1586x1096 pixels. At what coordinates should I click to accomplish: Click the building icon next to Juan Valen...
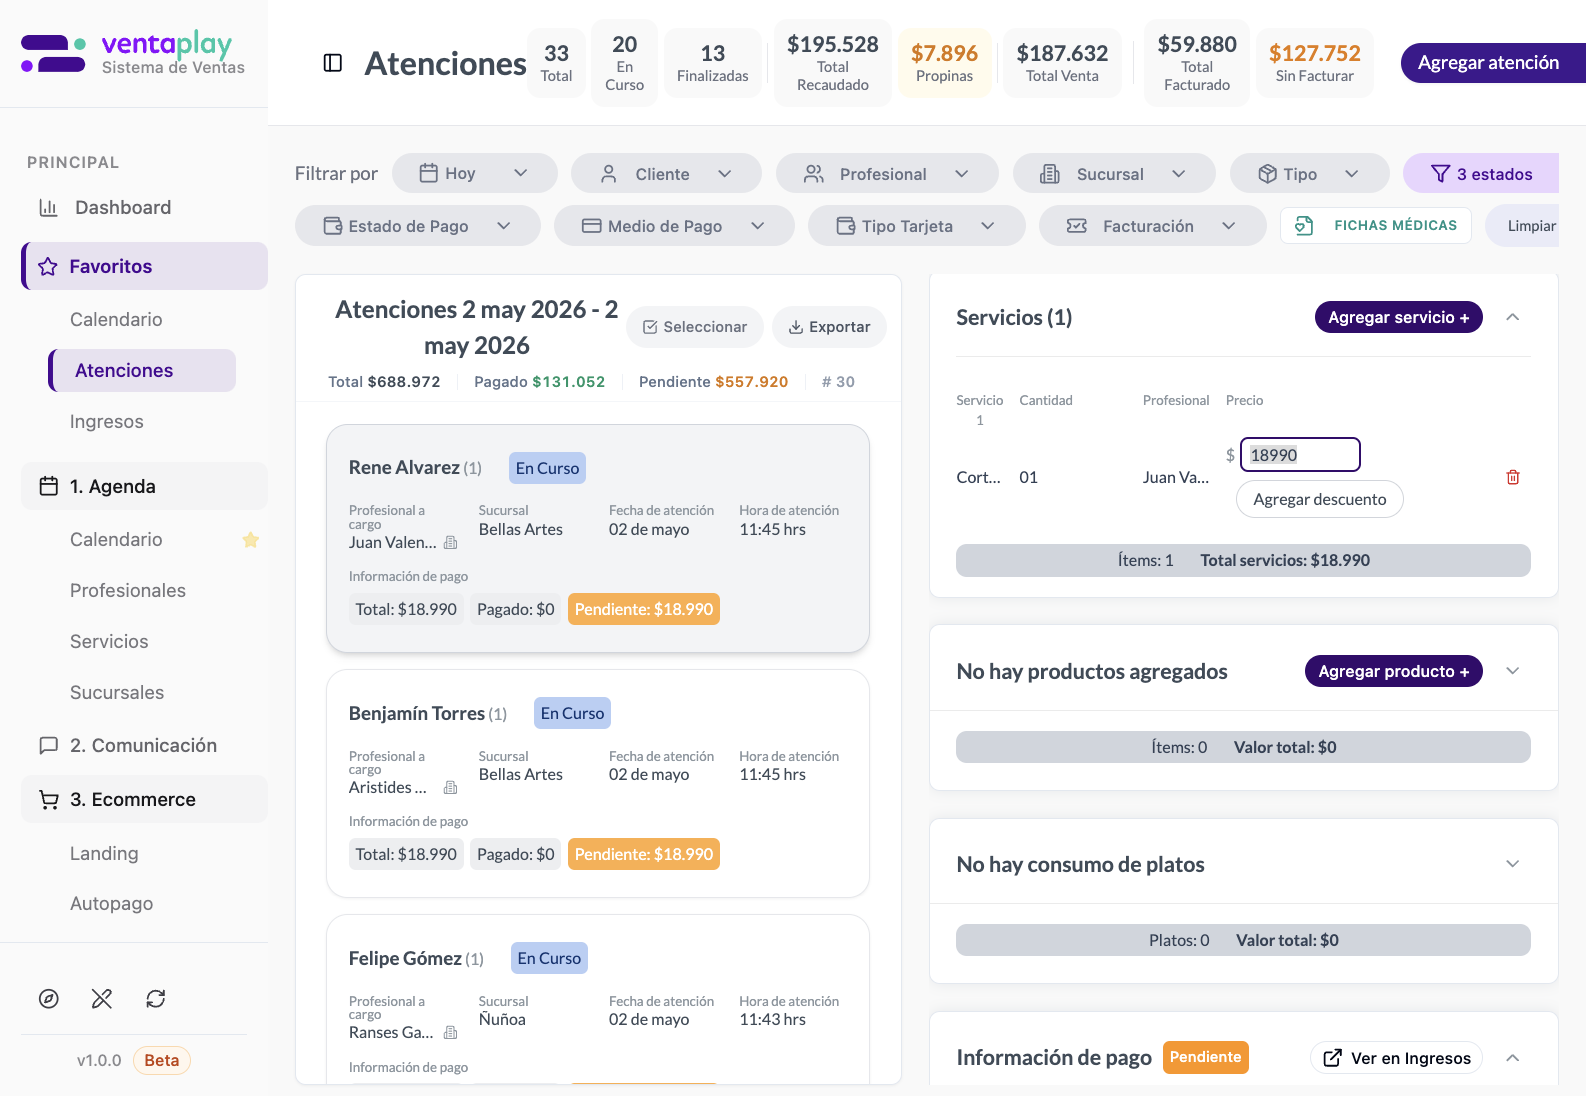point(451,543)
